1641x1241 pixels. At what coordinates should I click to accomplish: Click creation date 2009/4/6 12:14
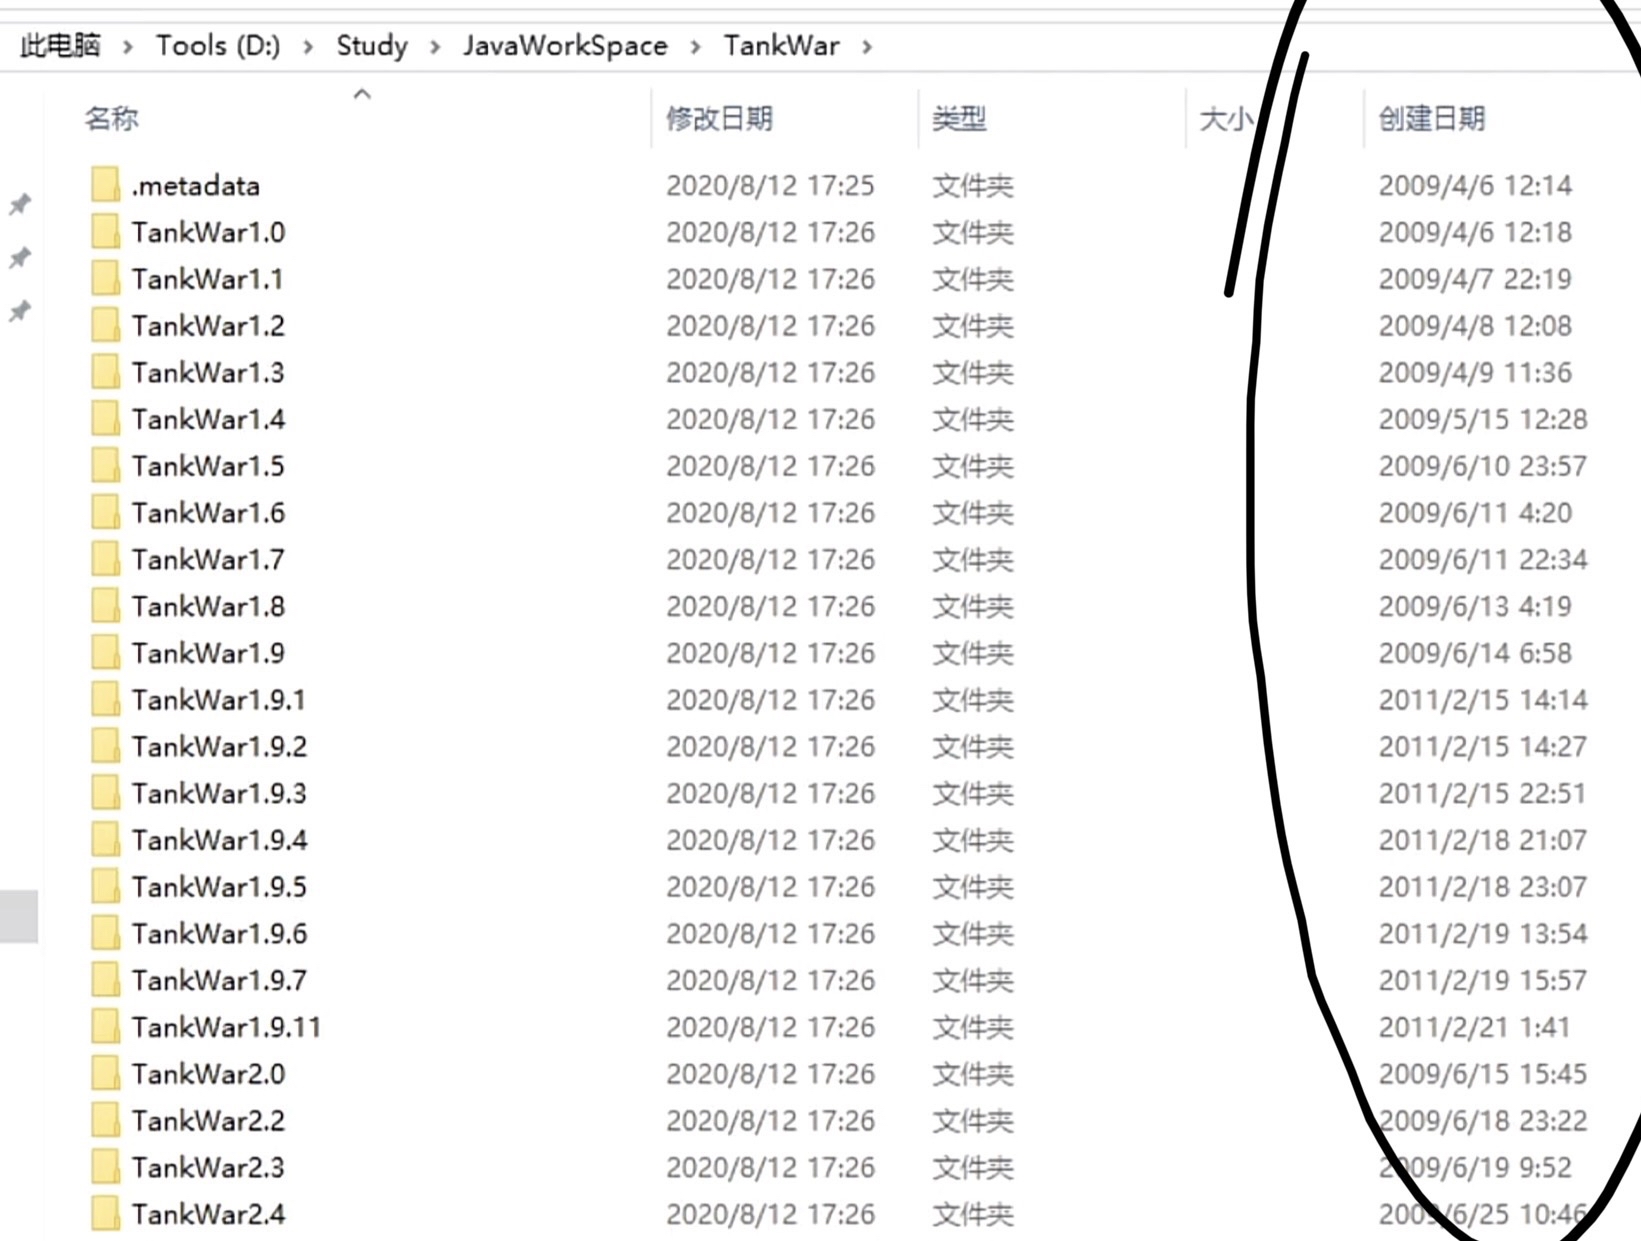click(x=1475, y=185)
